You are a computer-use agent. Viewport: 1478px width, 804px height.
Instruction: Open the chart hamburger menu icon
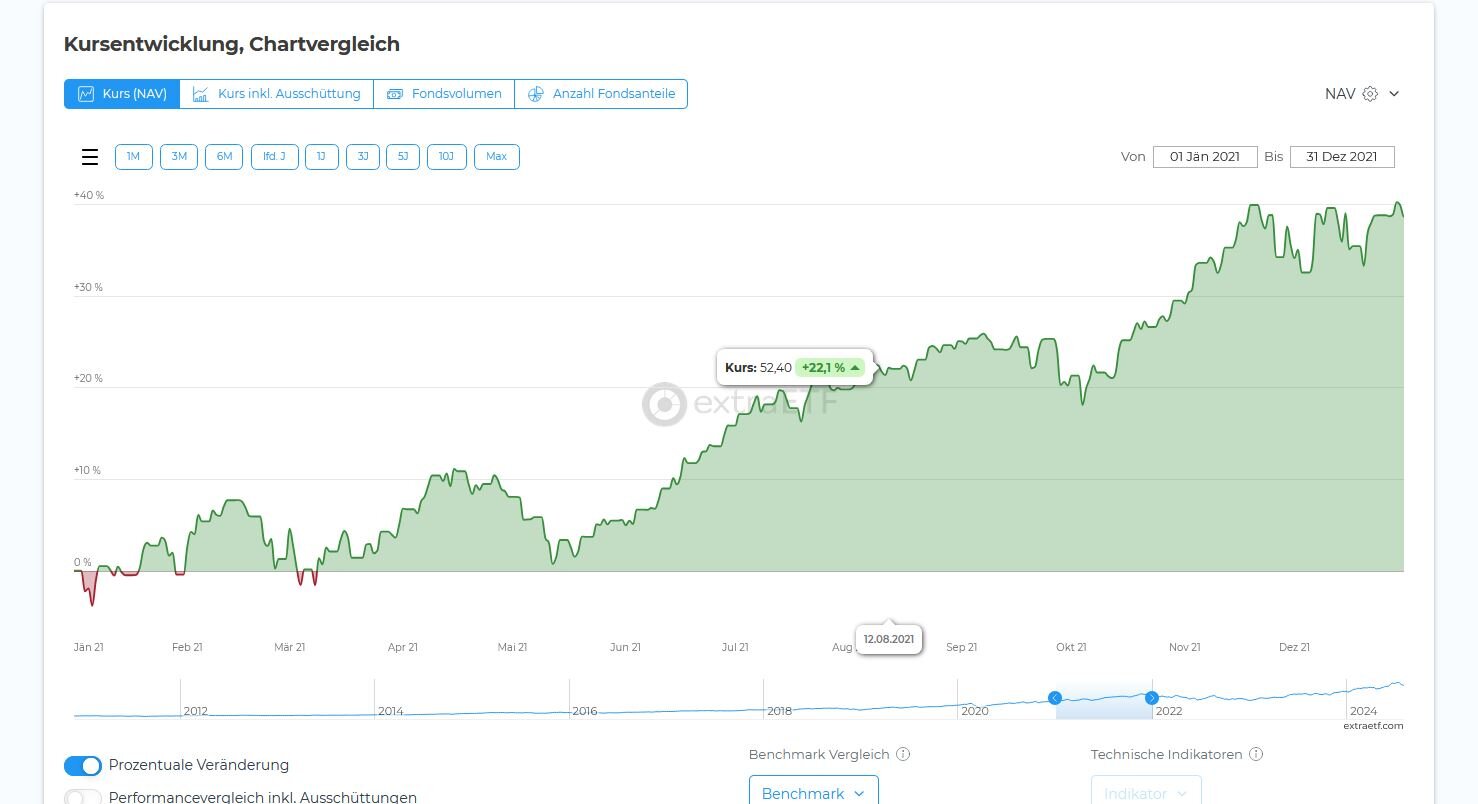click(90, 157)
